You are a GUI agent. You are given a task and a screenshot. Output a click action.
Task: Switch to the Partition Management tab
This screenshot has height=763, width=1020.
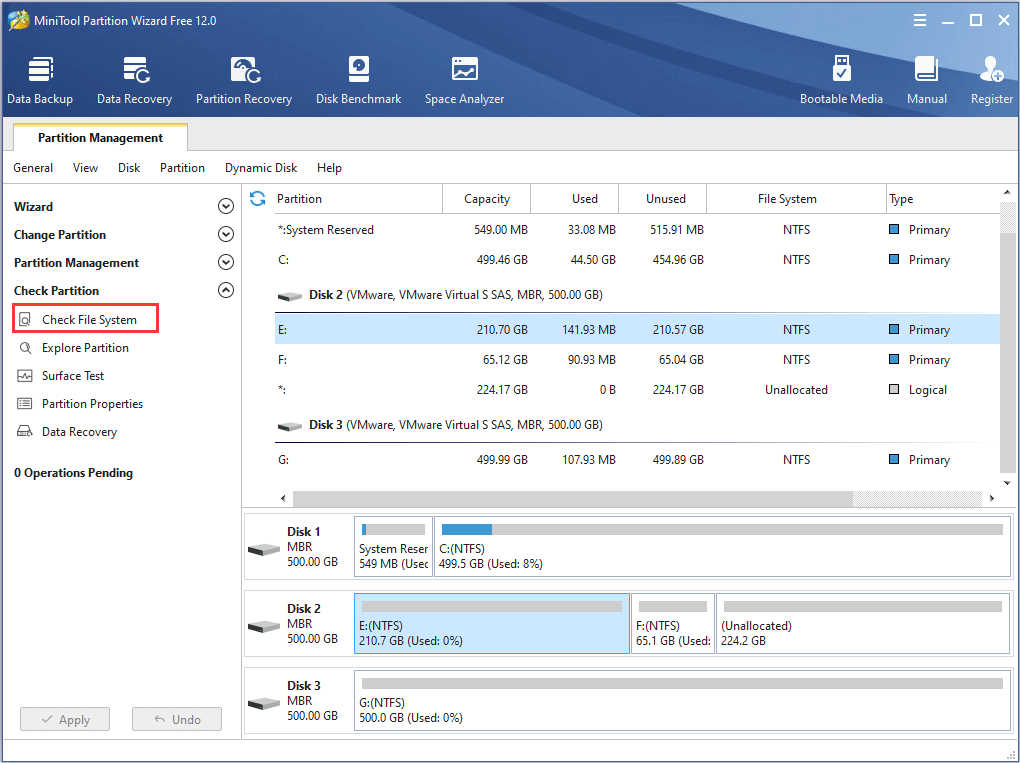99,137
